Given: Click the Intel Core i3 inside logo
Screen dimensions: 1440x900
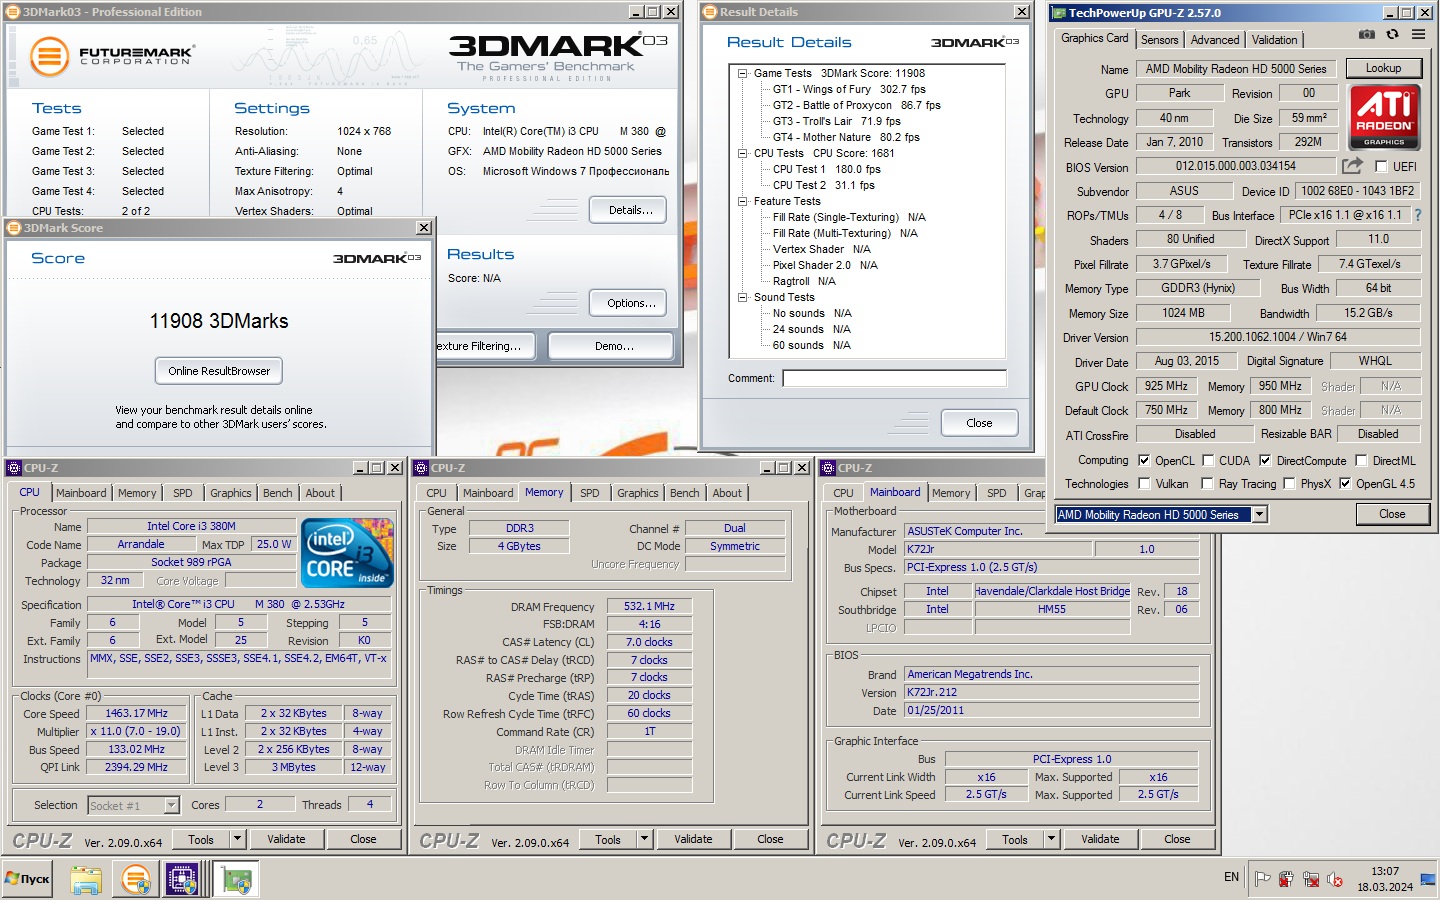Looking at the screenshot, I should click(347, 553).
